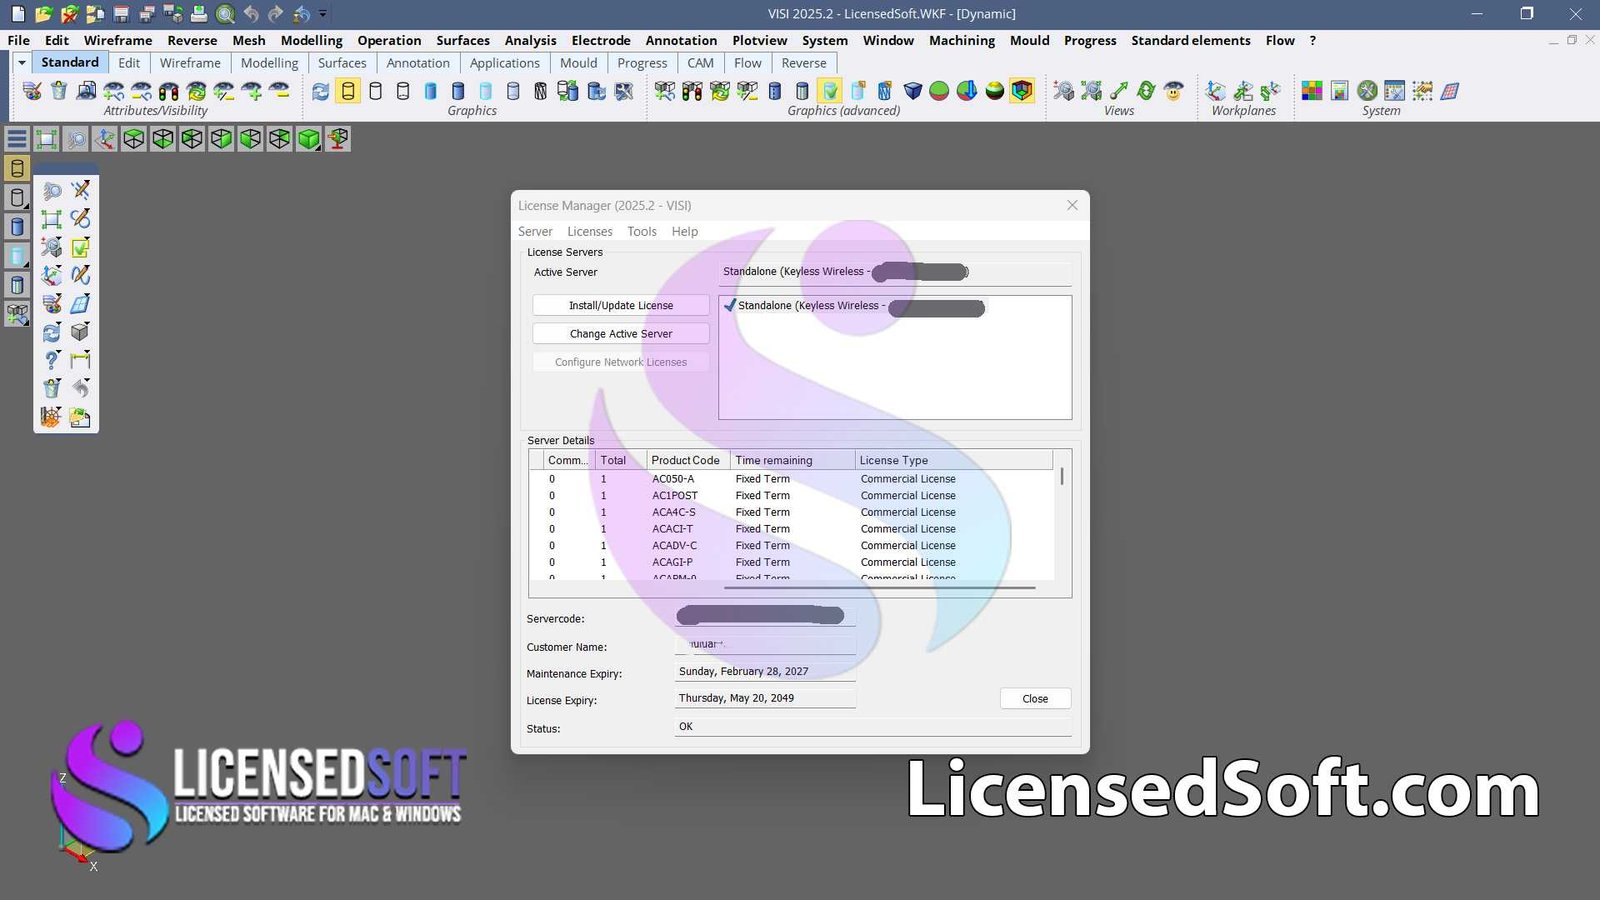Click the yellow dimension measure icon in floating palette

click(x=80, y=360)
